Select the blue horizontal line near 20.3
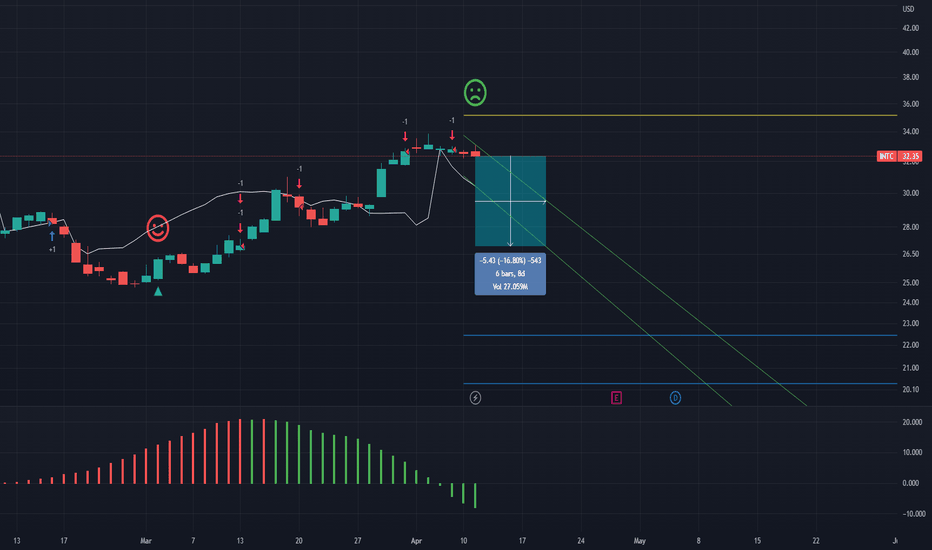This screenshot has width=932, height=550. [680, 384]
